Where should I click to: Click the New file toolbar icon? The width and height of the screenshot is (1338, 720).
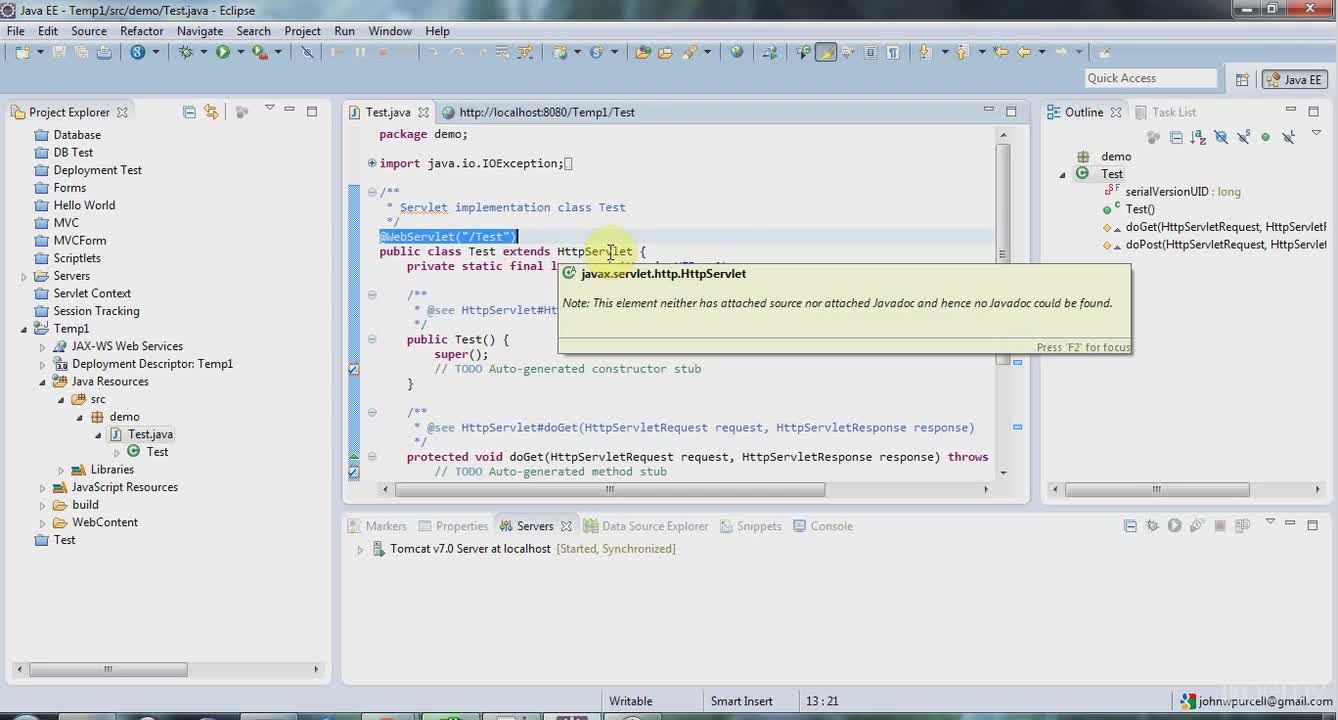tap(23, 52)
